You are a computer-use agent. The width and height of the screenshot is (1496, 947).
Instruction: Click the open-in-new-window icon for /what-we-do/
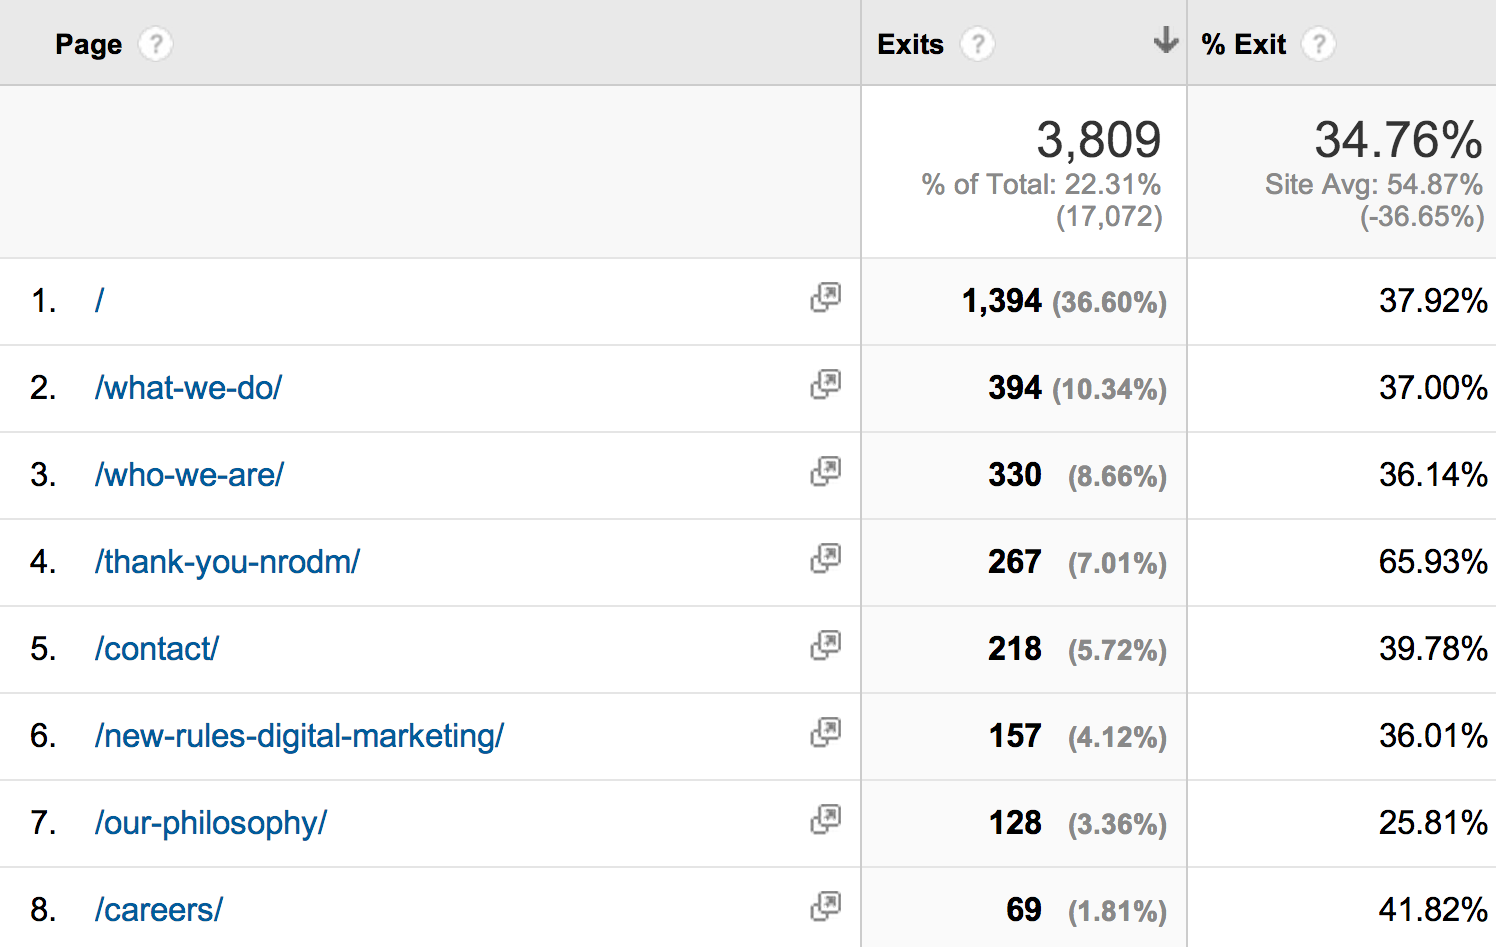point(826,384)
